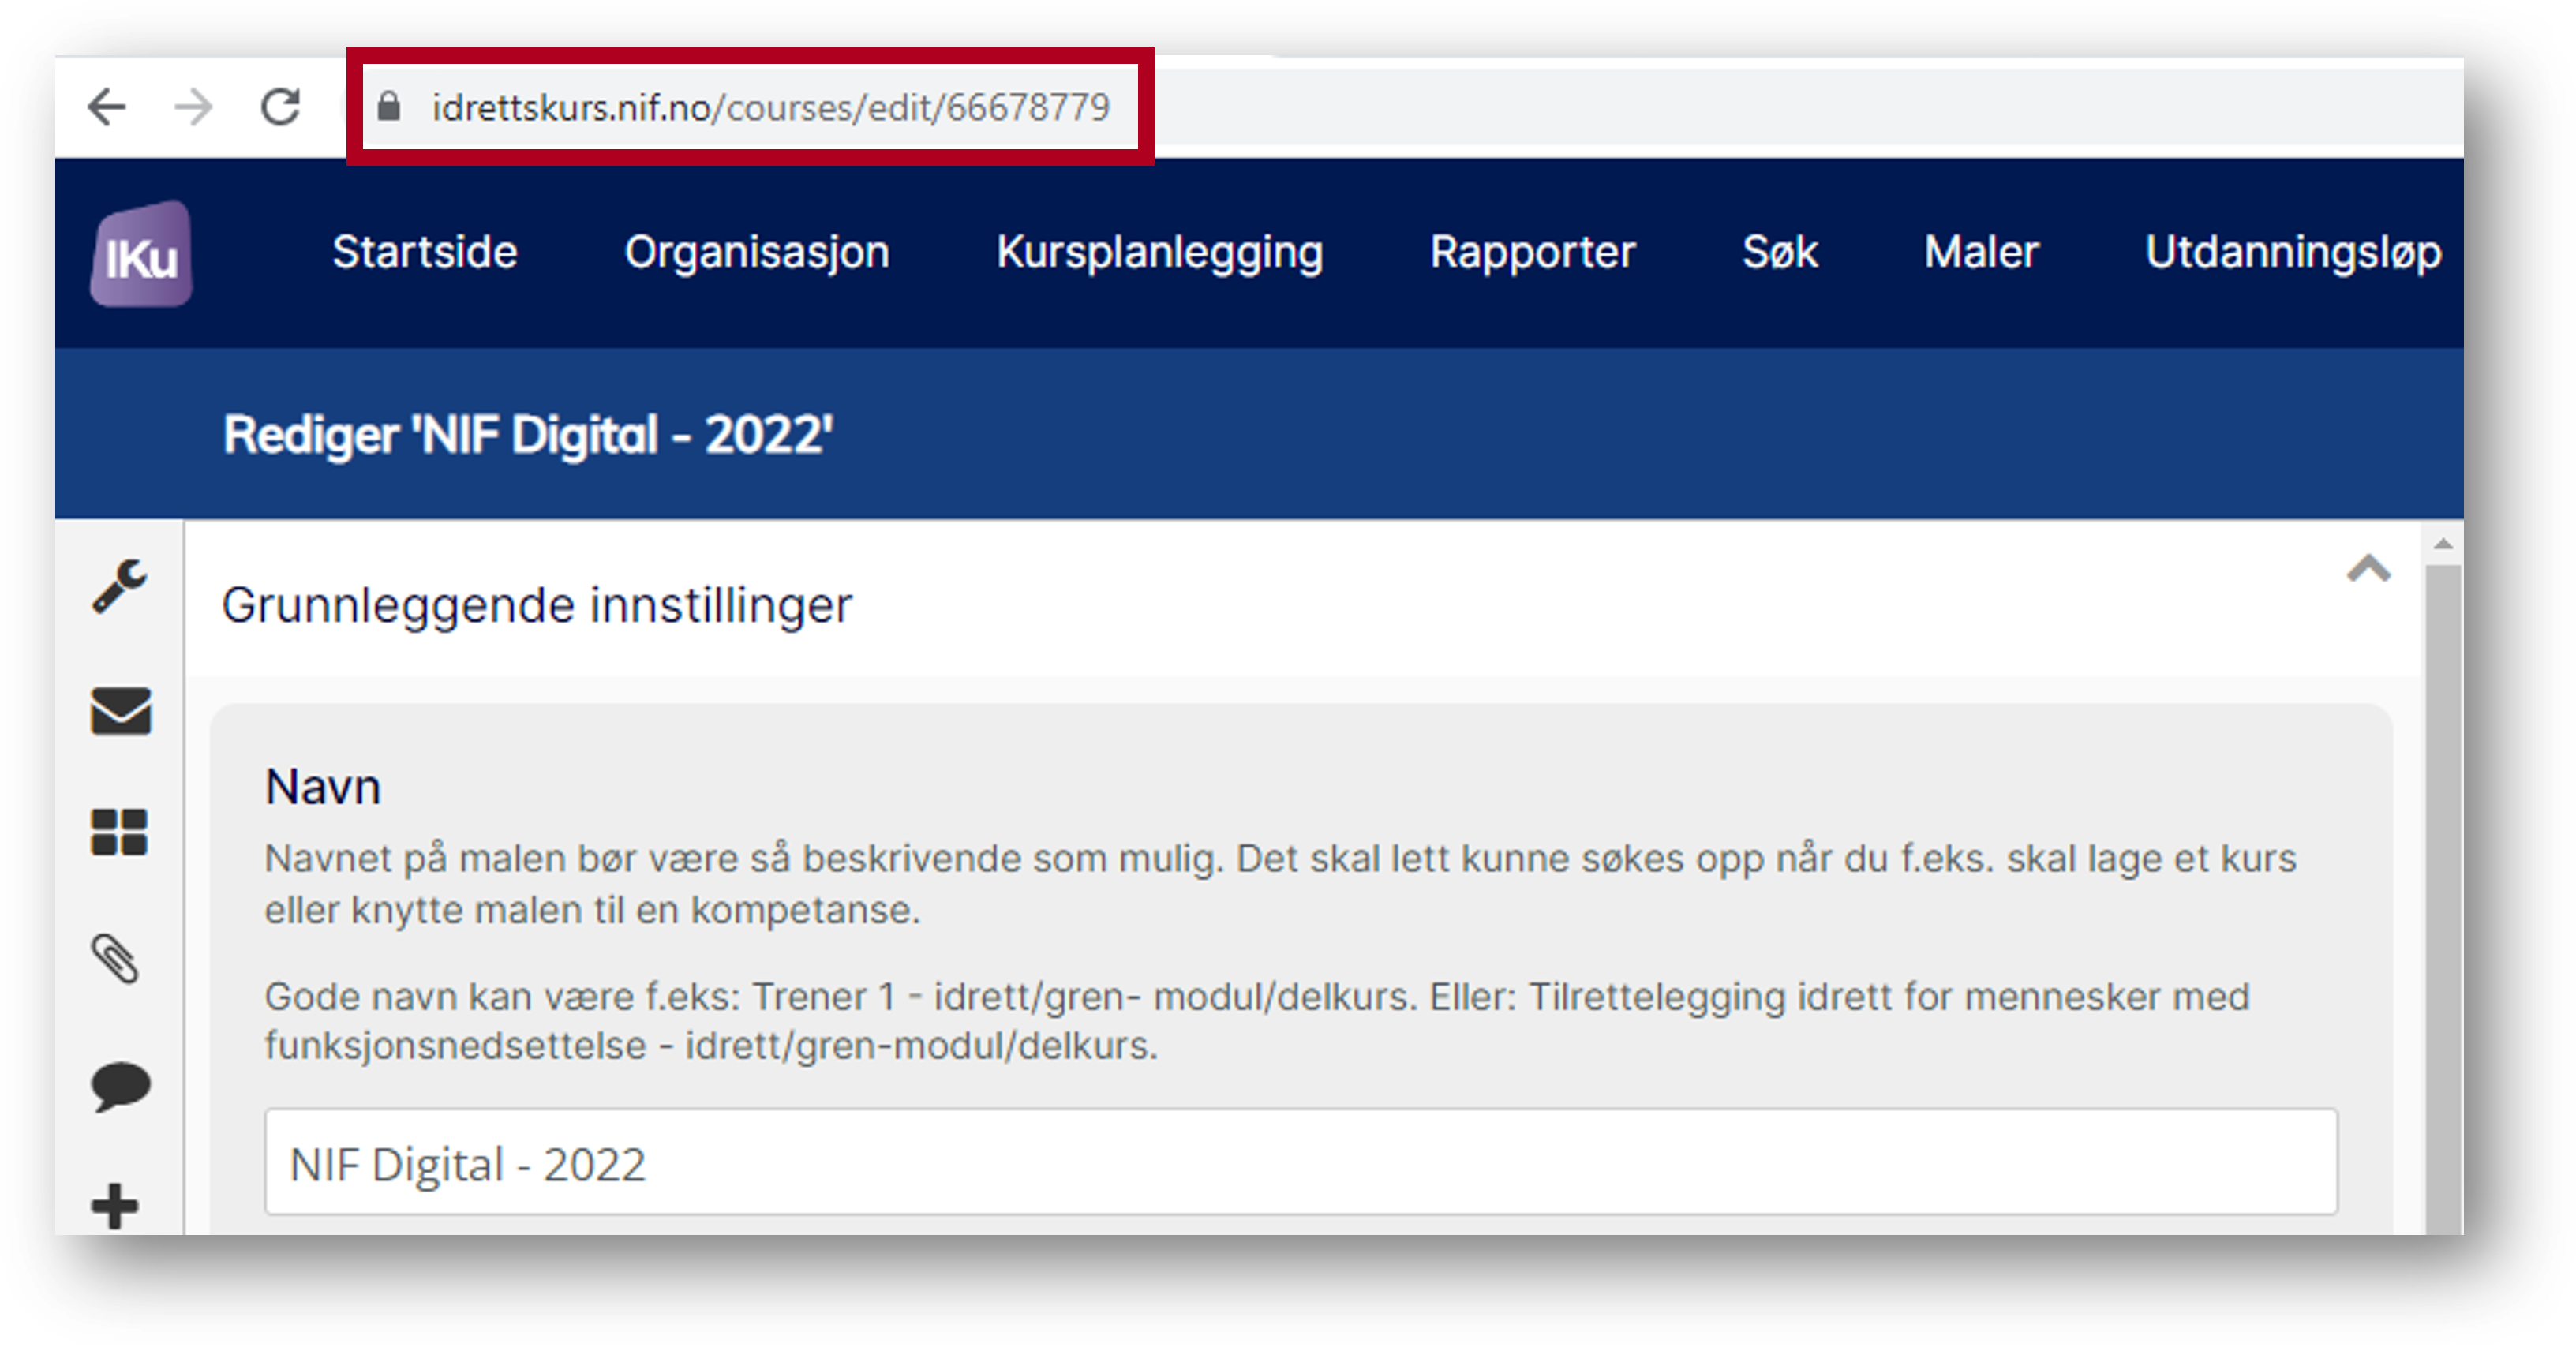Viewport: 2576px width, 1347px height.
Task: Open the Søk menu item
Action: pyautogui.click(x=1780, y=252)
